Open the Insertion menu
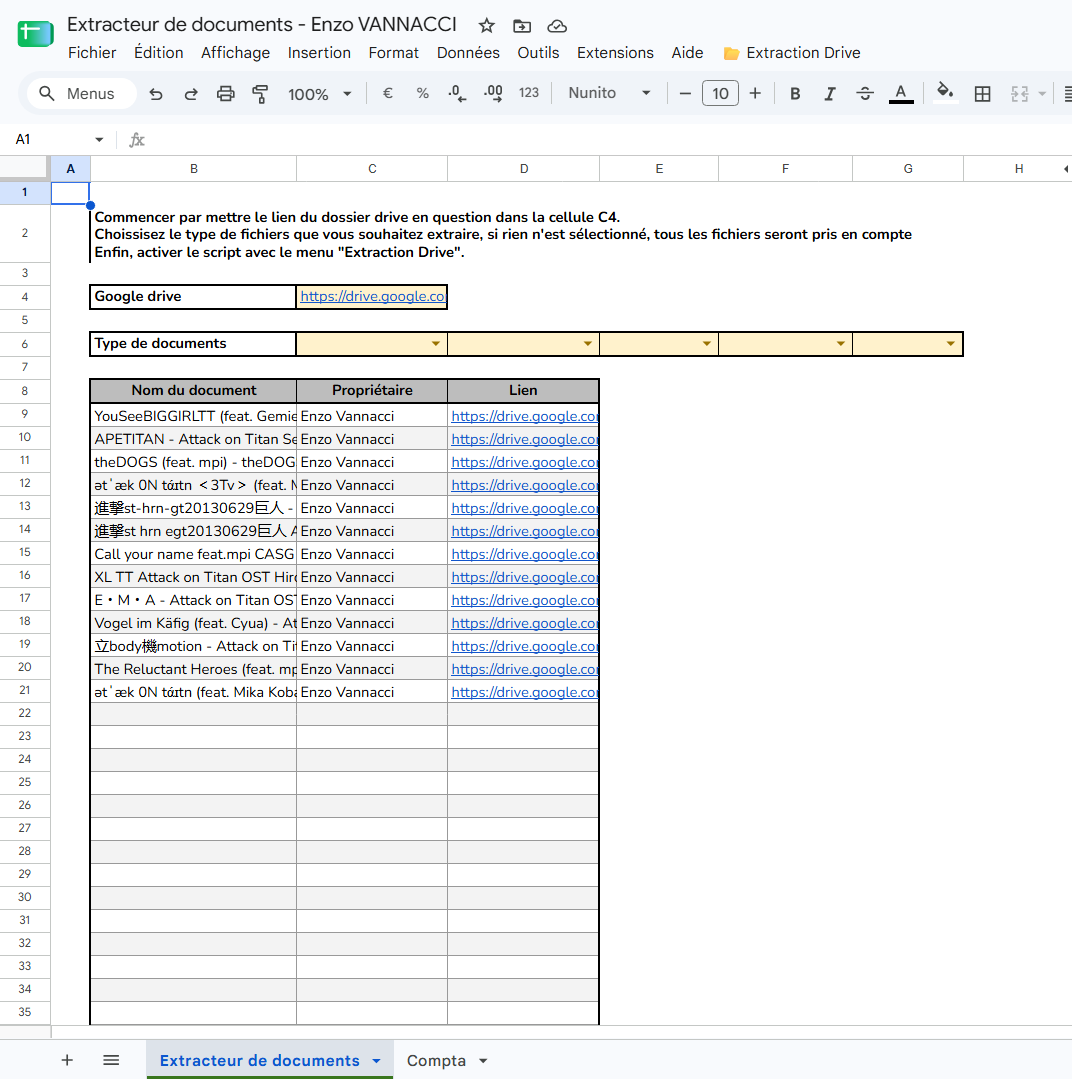The image size is (1072, 1079). click(319, 53)
